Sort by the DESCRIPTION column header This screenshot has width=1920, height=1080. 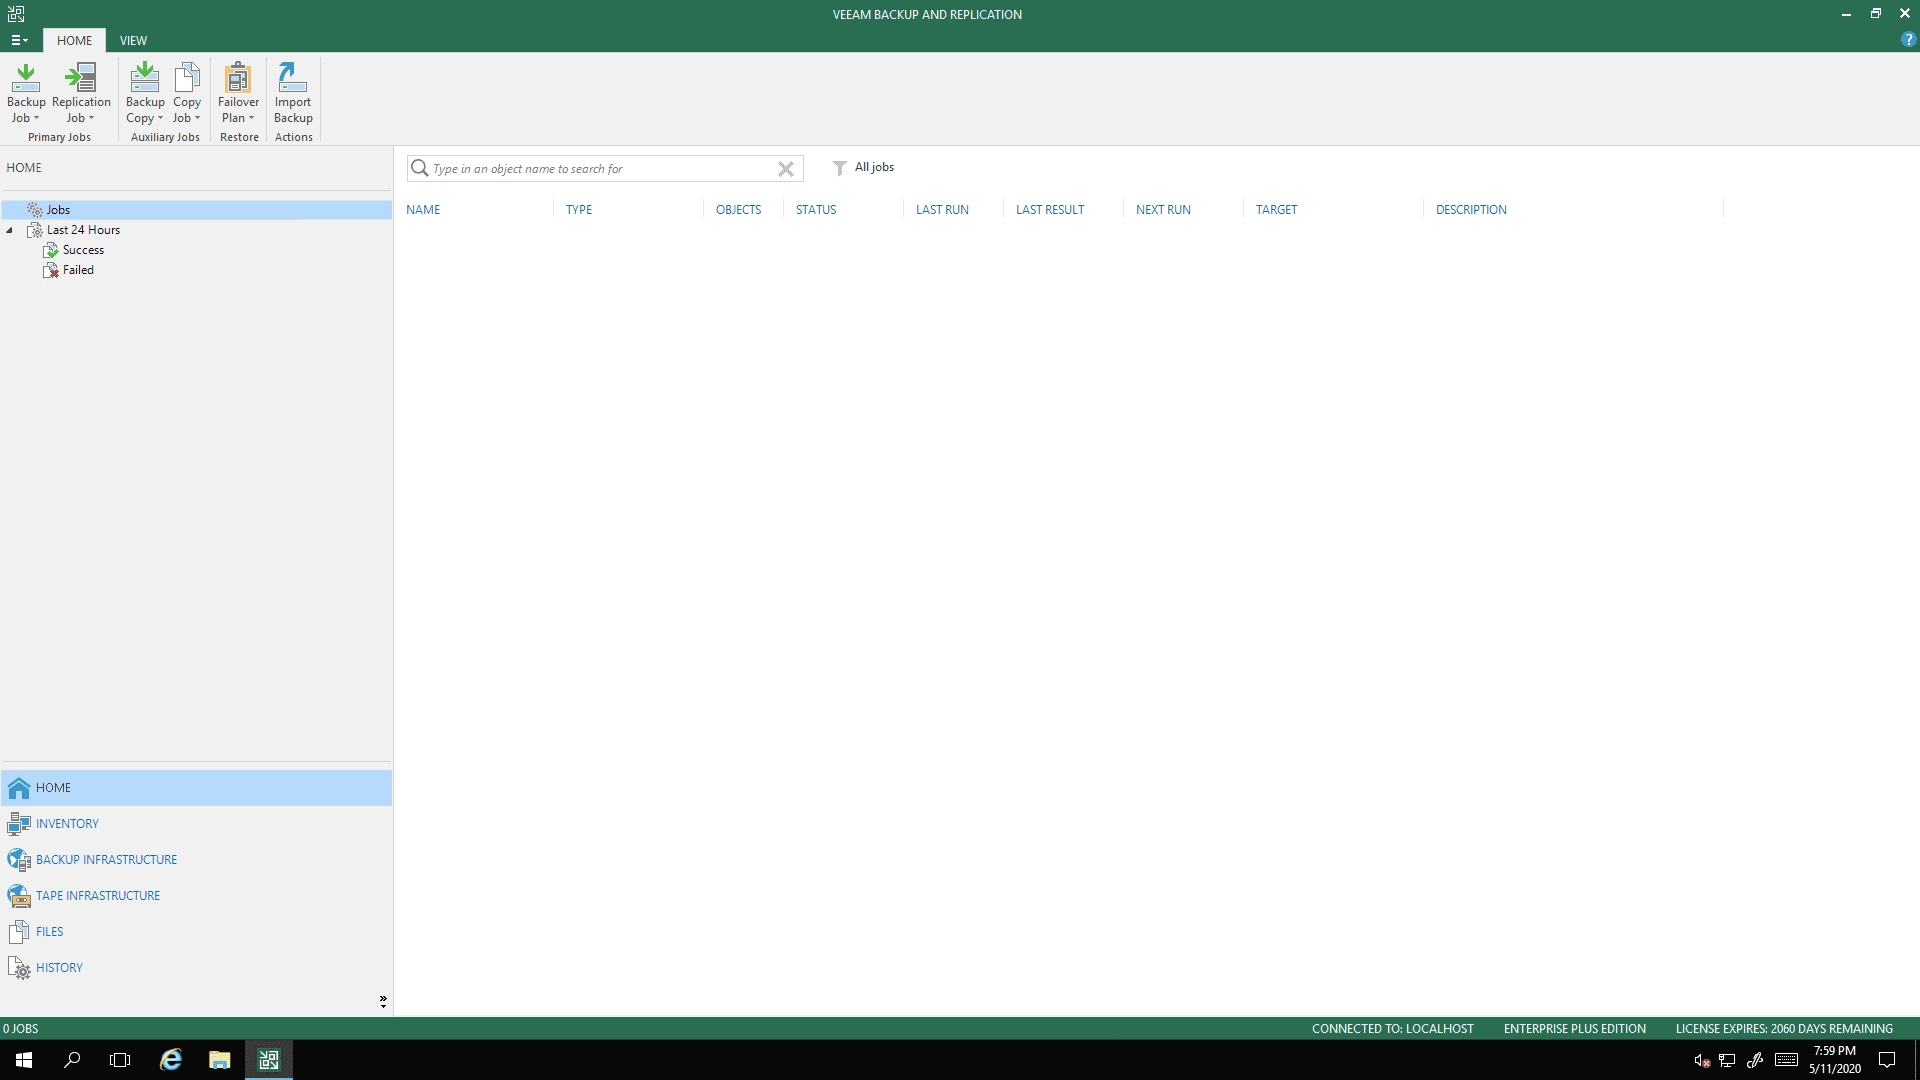tap(1471, 210)
